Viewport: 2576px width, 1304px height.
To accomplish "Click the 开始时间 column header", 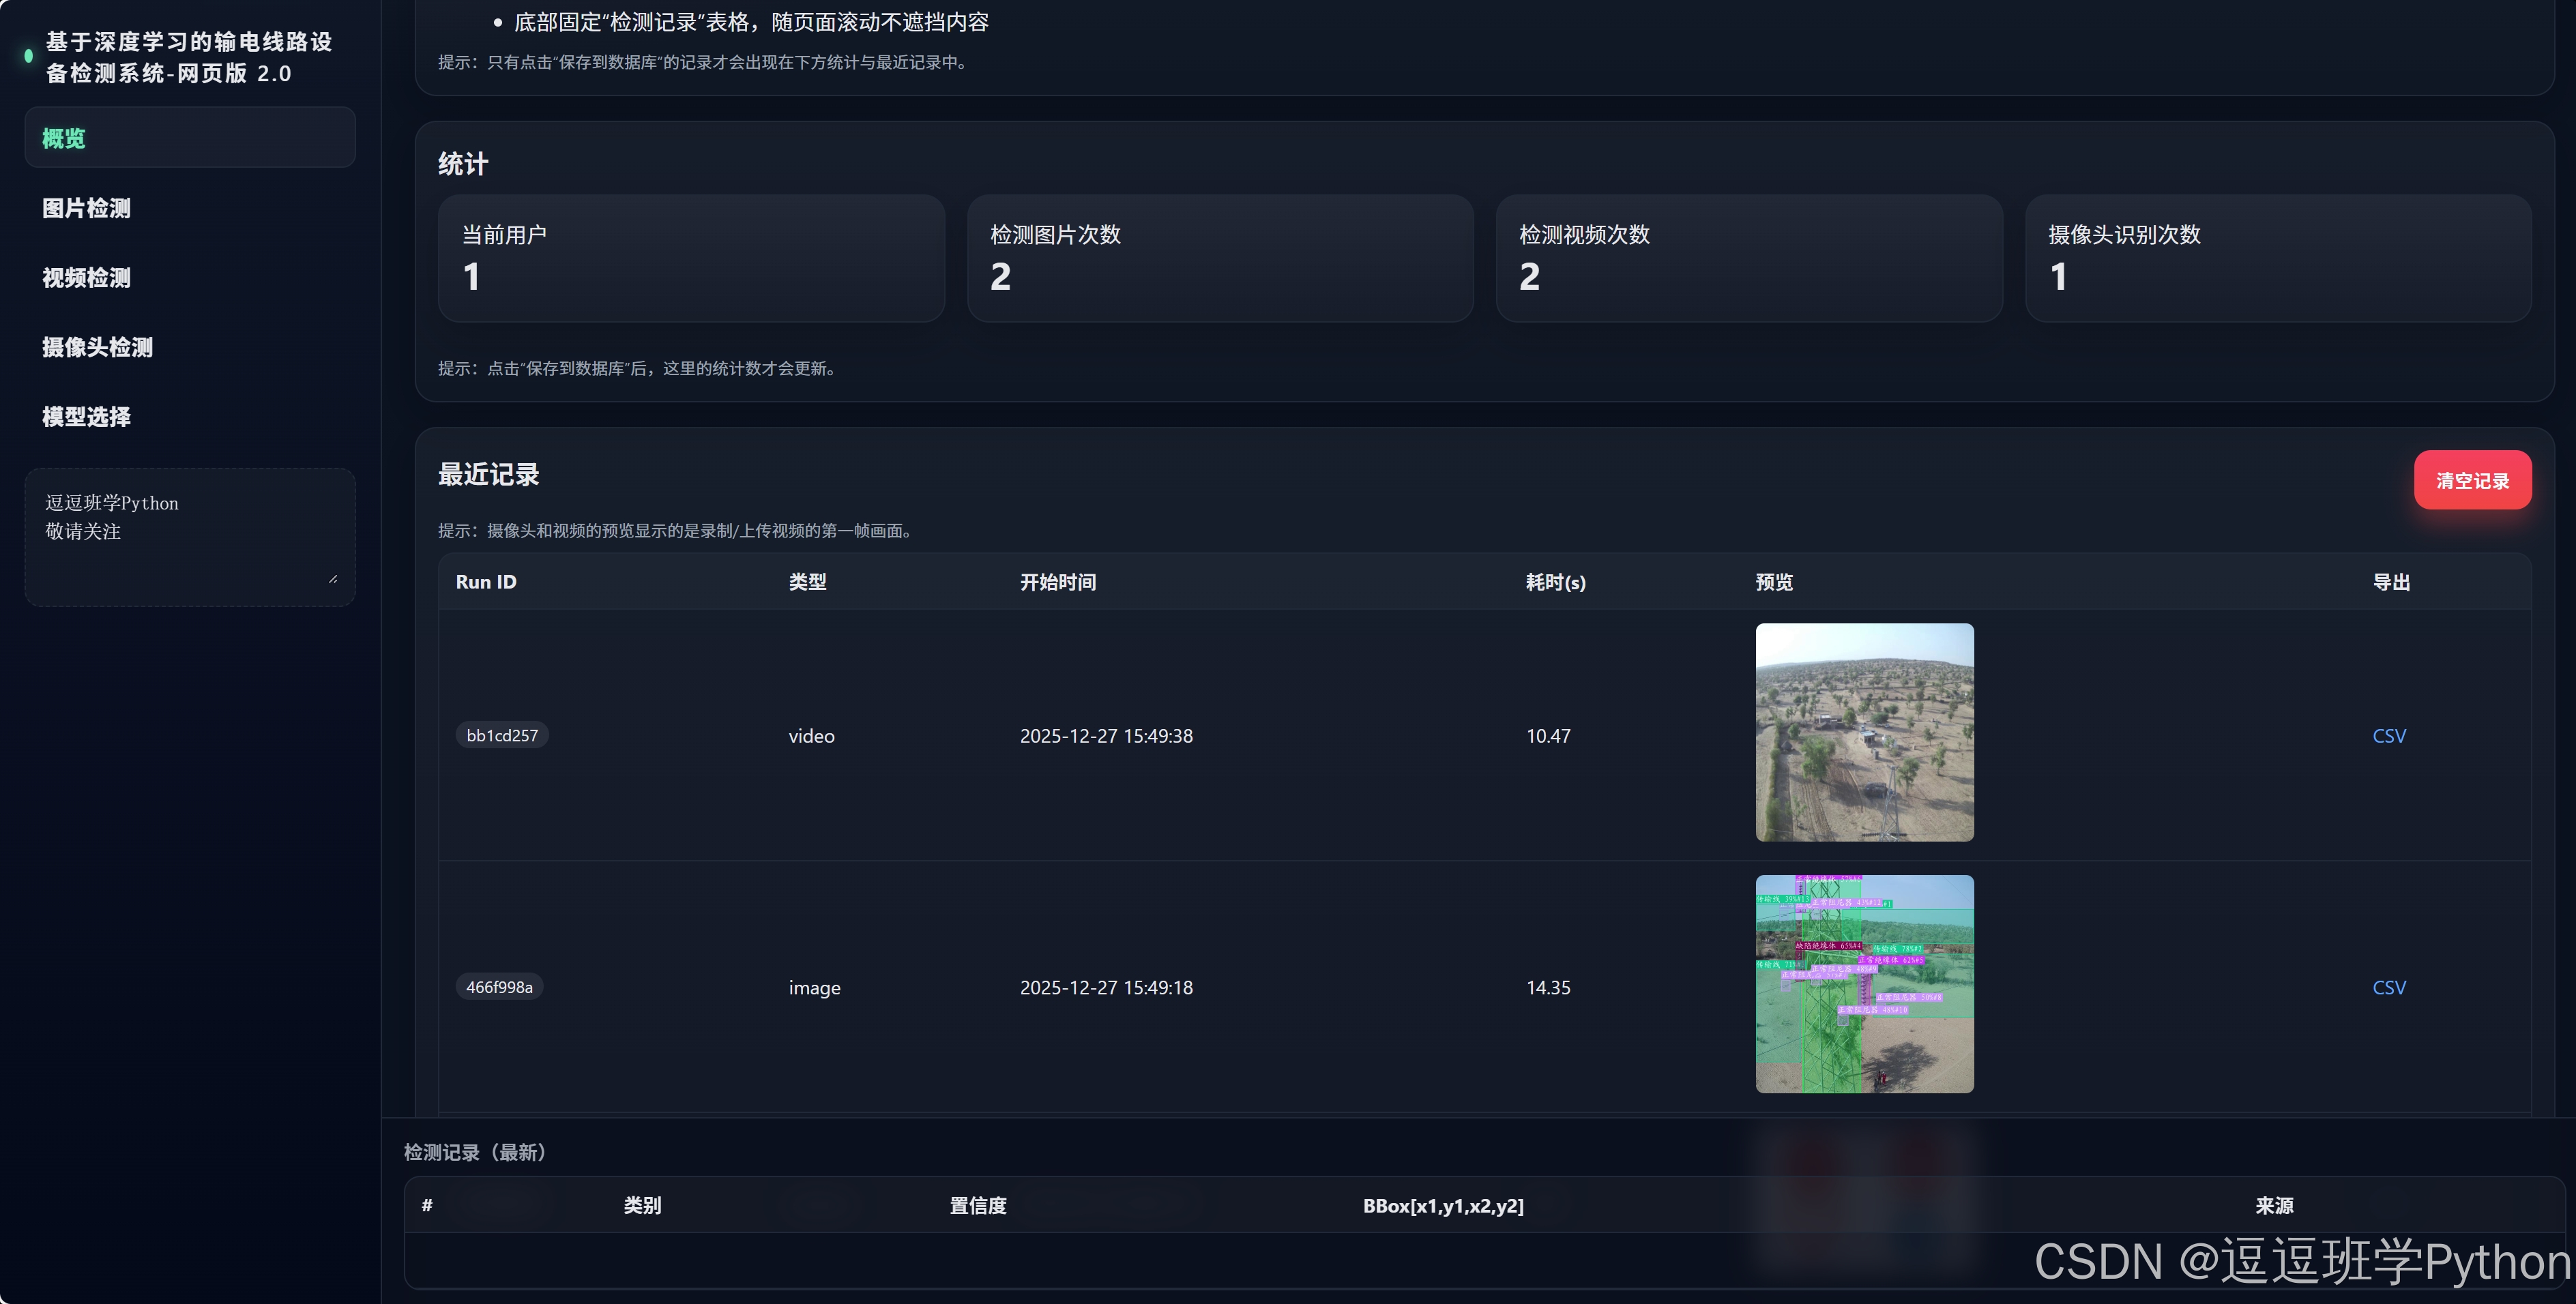I will (x=1058, y=582).
